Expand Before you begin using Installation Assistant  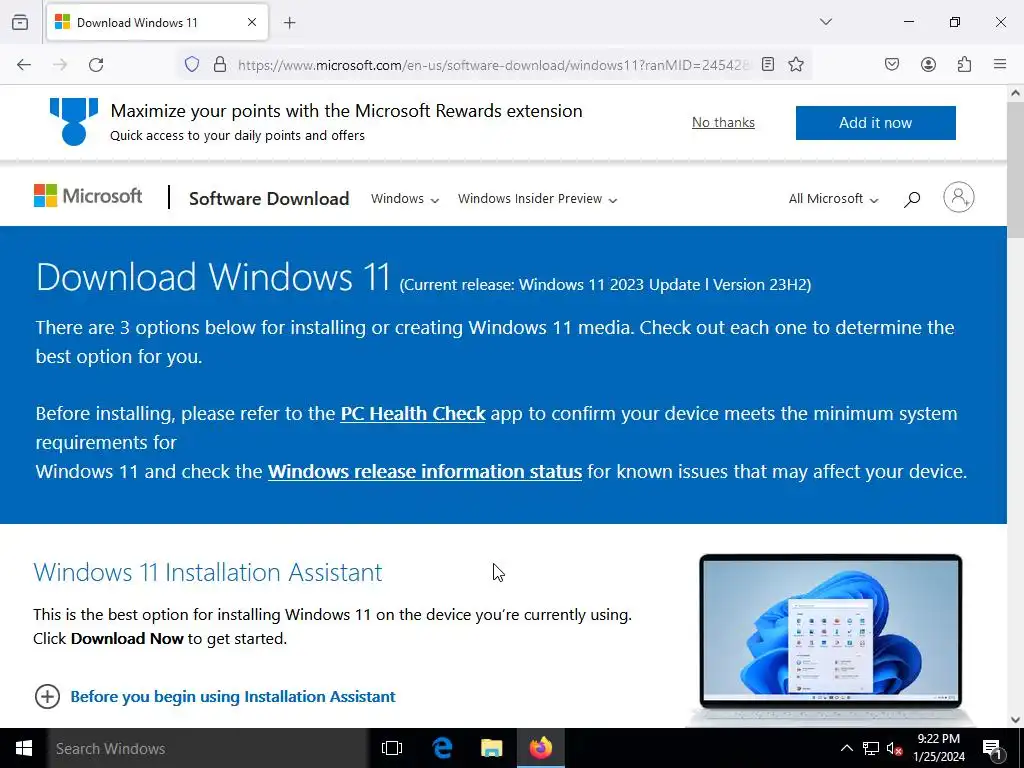pos(215,697)
